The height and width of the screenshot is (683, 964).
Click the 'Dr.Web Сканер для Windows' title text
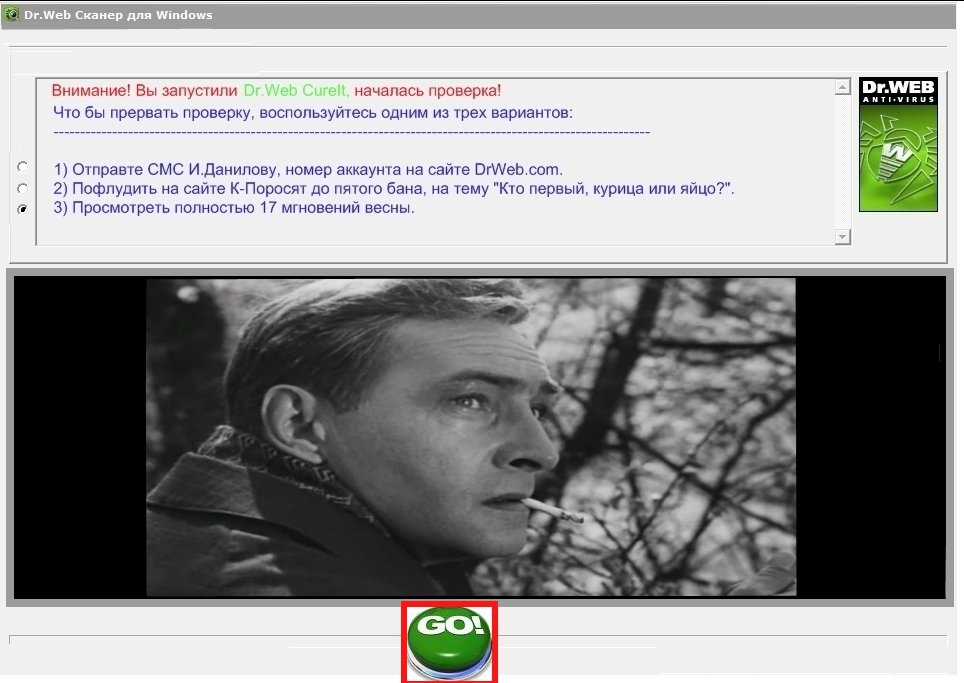[x=118, y=15]
